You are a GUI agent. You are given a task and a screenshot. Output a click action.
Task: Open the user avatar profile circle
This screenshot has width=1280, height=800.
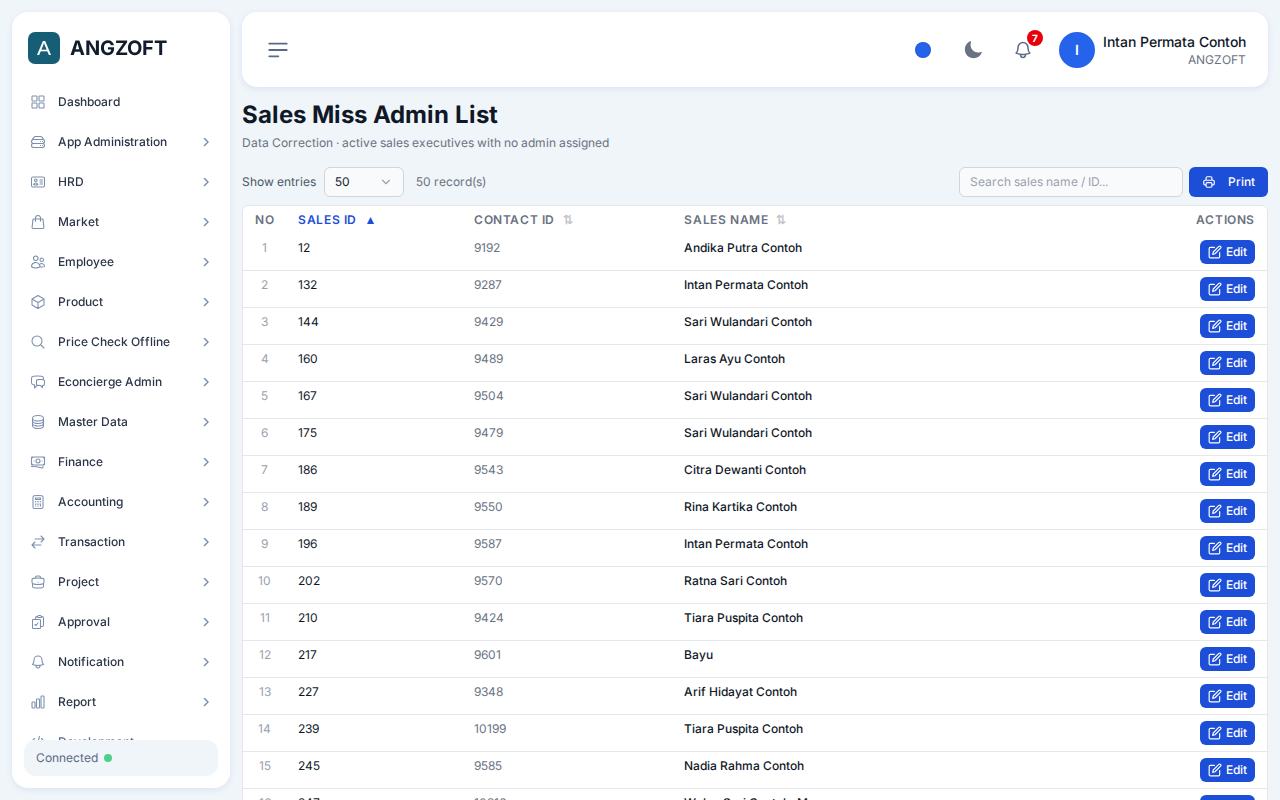[x=1077, y=50]
